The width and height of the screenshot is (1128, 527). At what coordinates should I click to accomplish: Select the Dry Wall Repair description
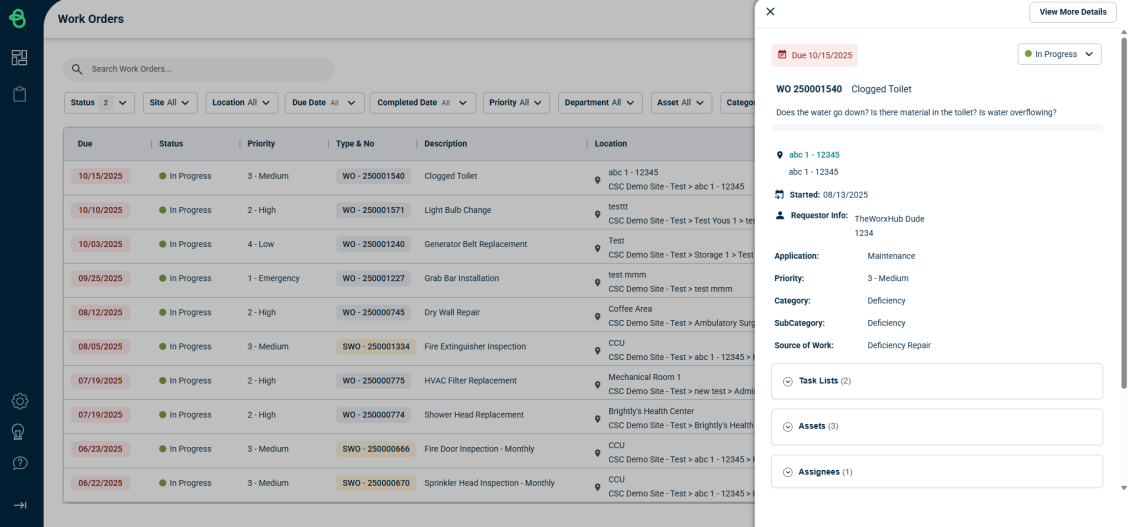click(x=452, y=313)
